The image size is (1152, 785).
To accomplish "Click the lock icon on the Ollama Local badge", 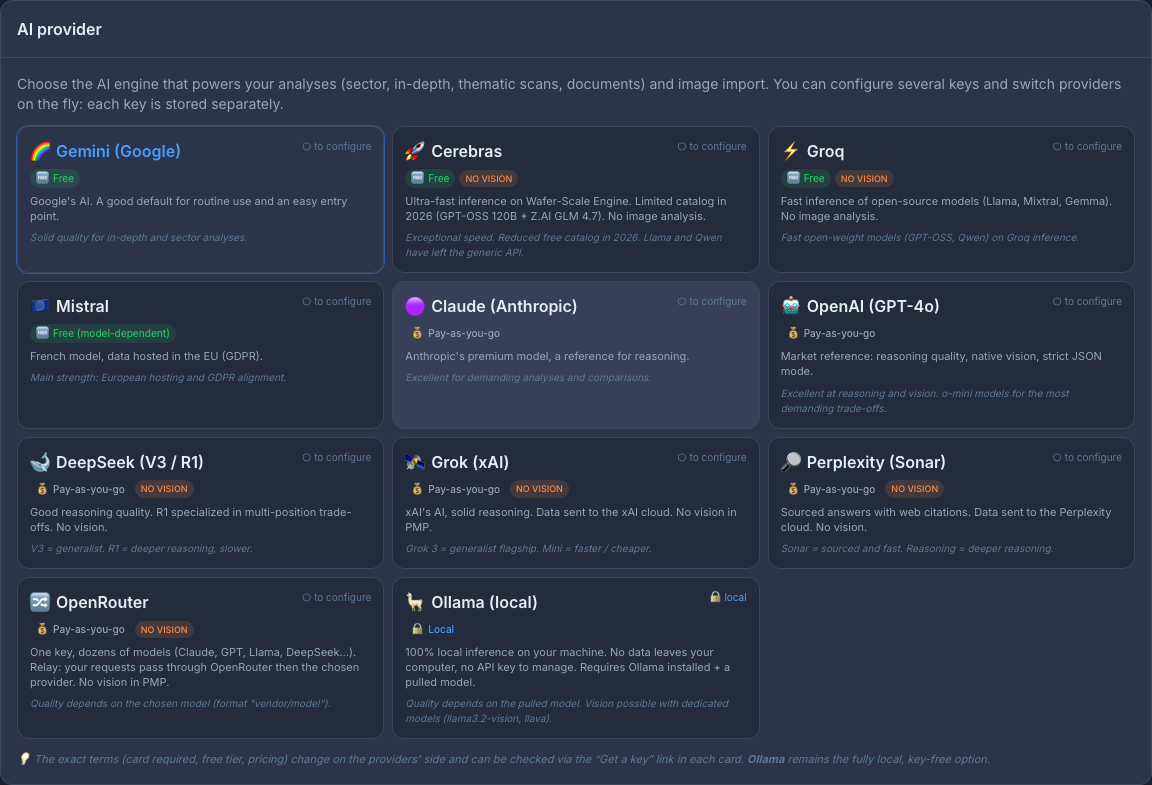I will [x=417, y=629].
